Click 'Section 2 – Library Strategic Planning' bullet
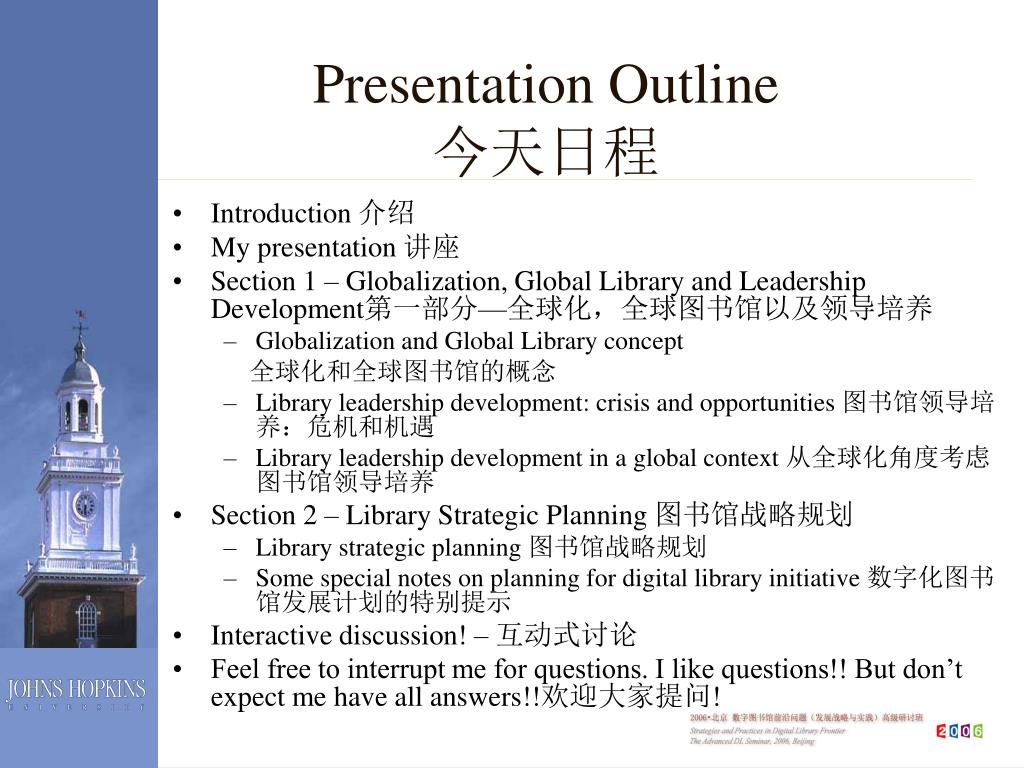The height and width of the screenshot is (768, 1024). (532, 515)
